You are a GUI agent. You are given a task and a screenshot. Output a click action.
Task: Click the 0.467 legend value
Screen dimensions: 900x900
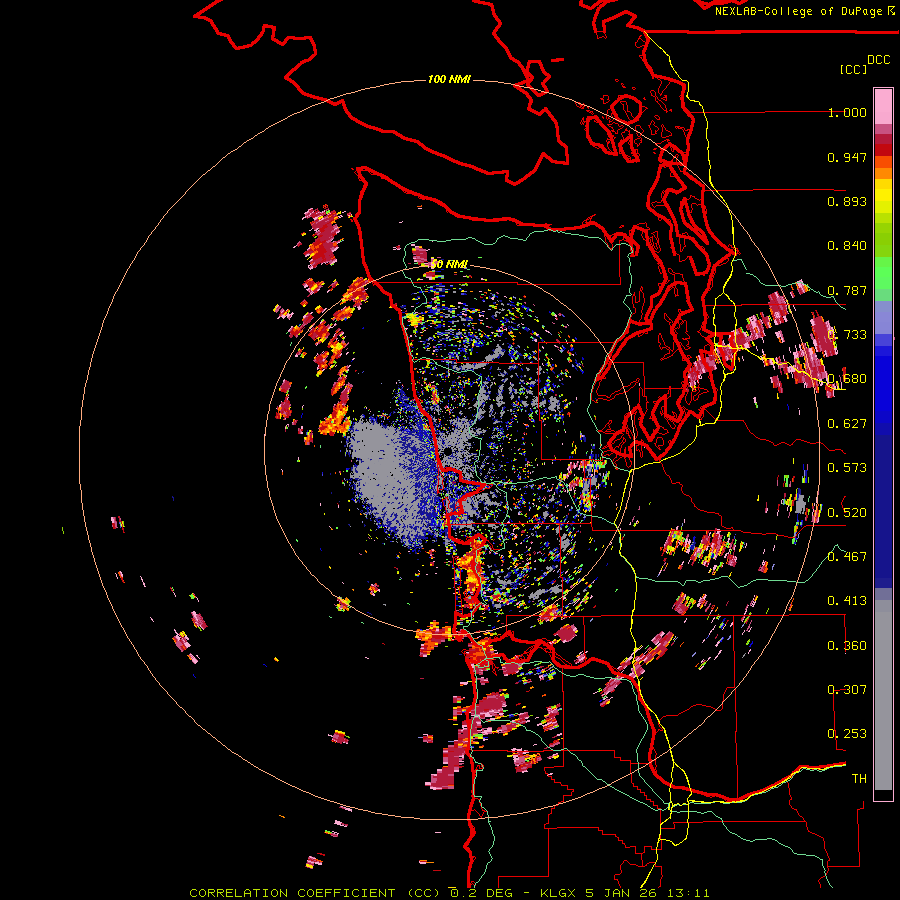click(847, 557)
